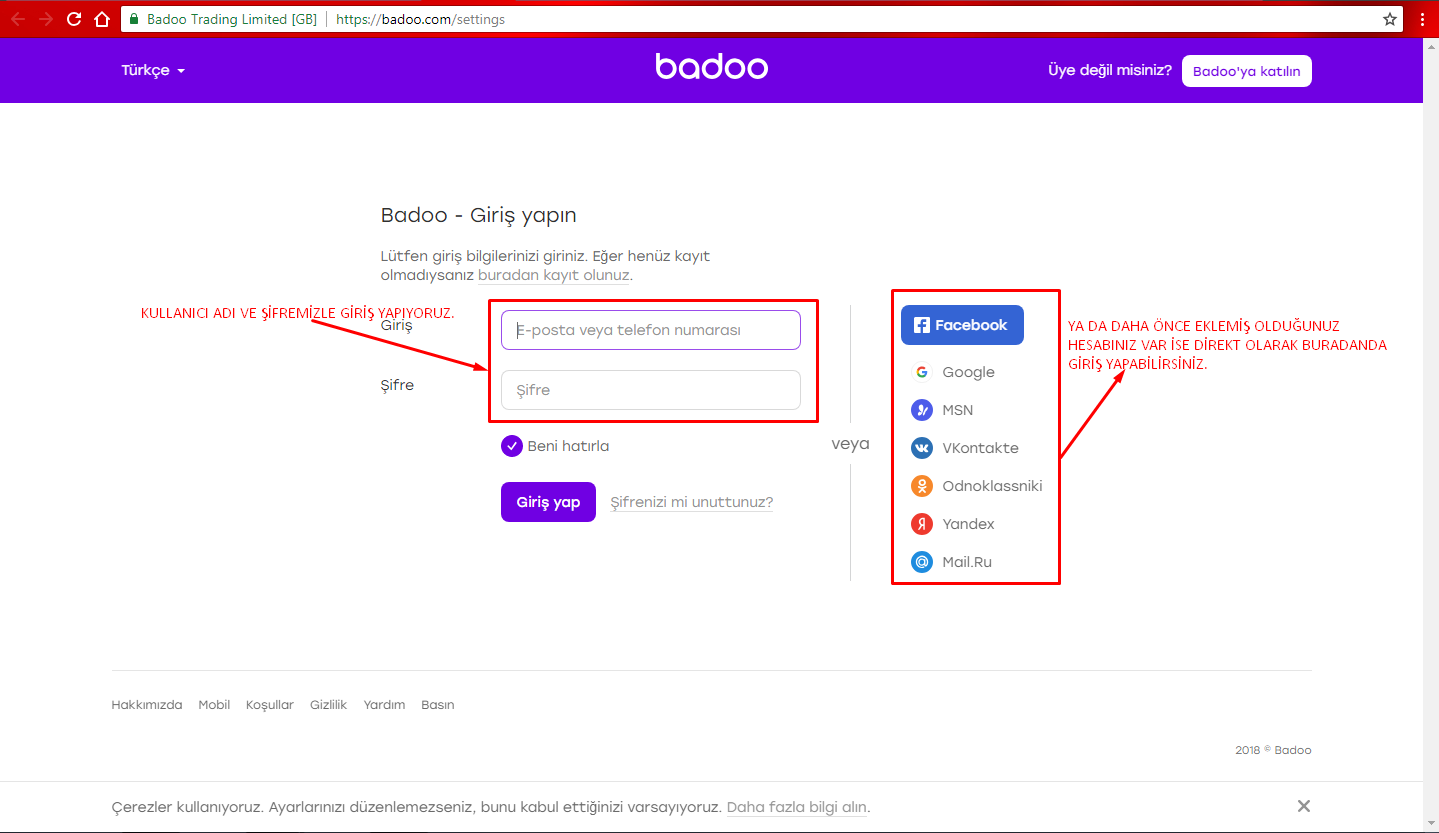
Task: Open the Hakkımızda footer link
Action: coord(147,705)
